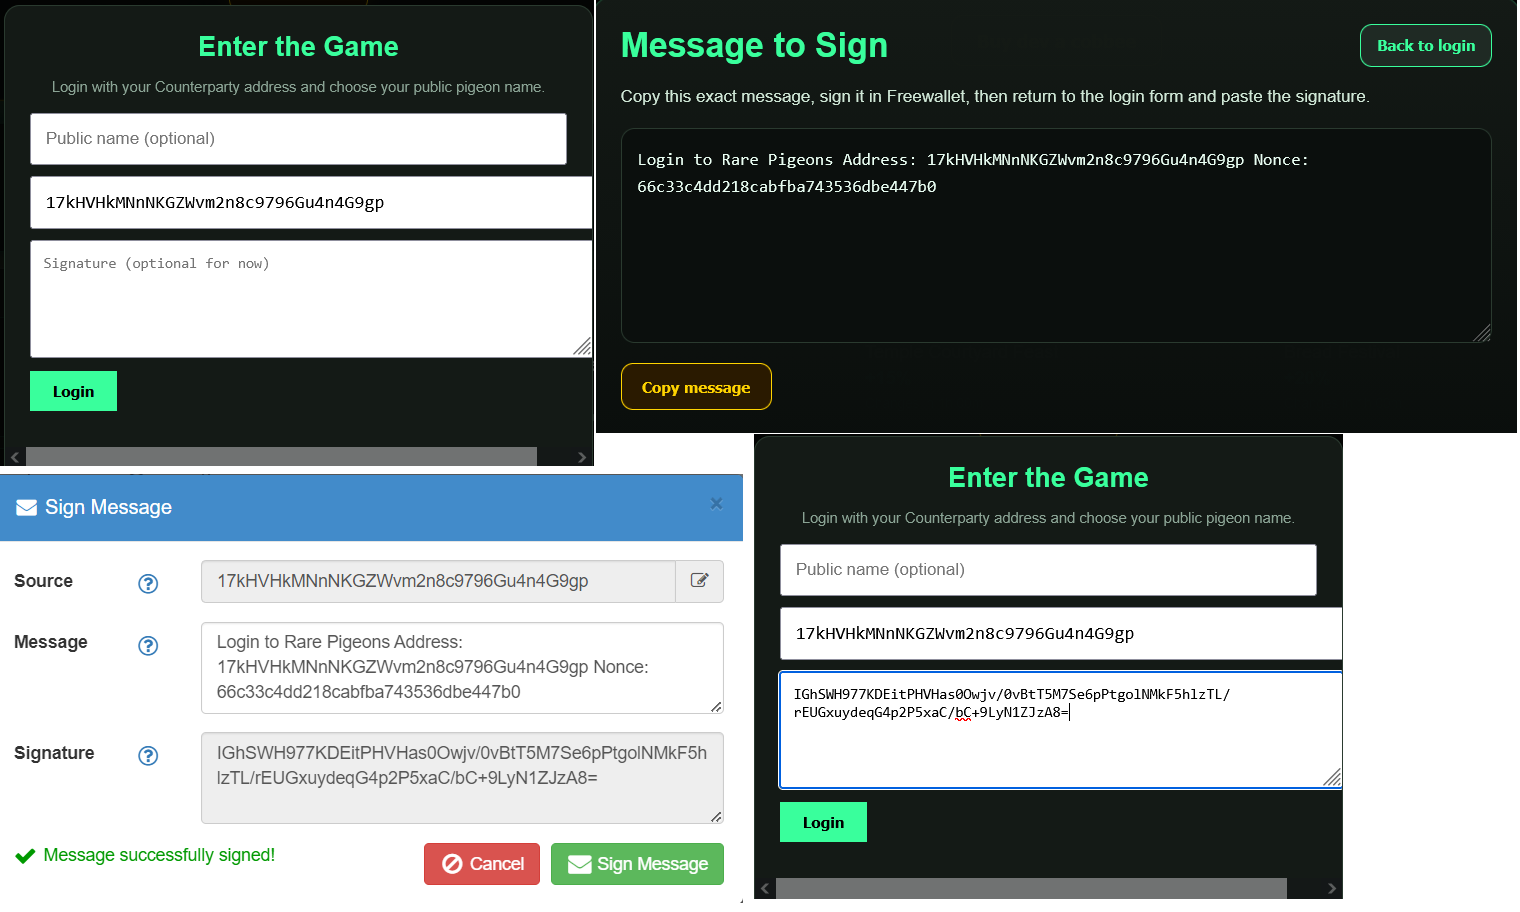Click the Message to Sign text area
Screen dimensions: 1520x912
1056,236
